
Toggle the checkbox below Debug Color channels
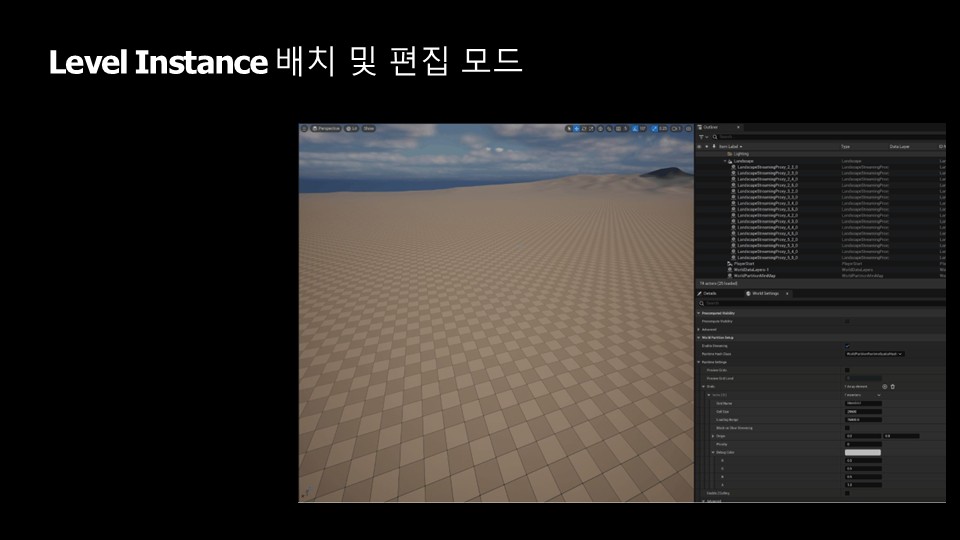tap(847, 493)
